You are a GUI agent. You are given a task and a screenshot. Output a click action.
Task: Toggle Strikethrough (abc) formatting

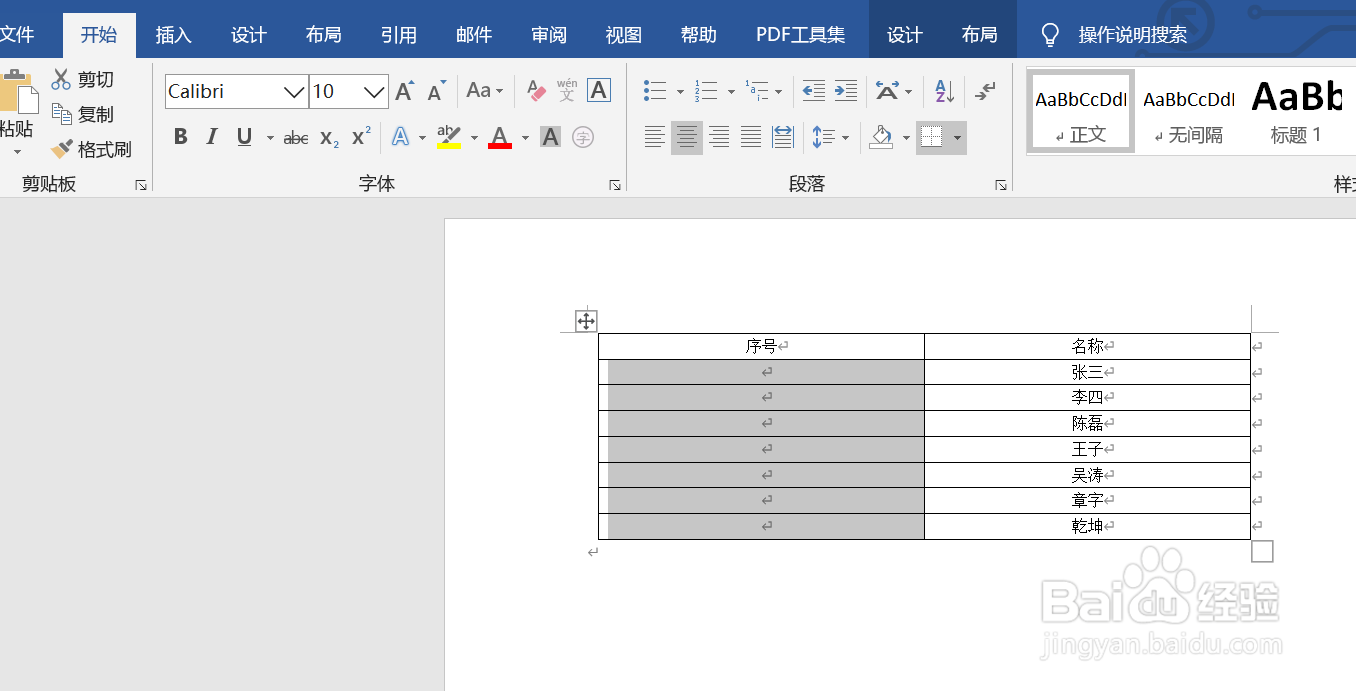click(x=296, y=138)
